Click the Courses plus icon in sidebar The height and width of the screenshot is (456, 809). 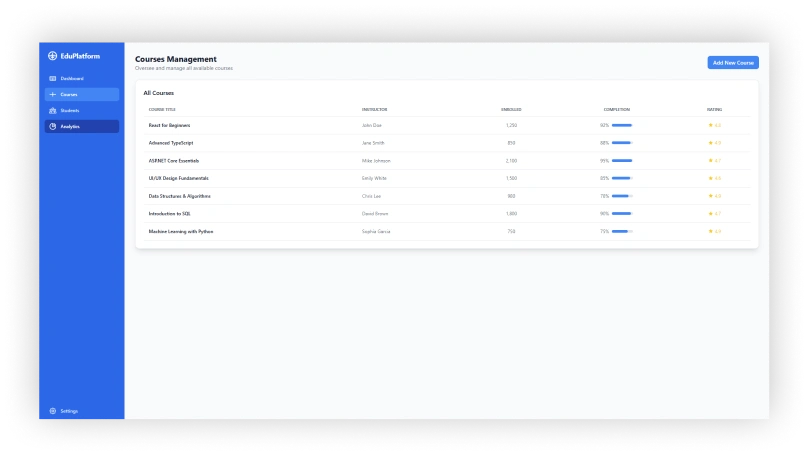53,94
